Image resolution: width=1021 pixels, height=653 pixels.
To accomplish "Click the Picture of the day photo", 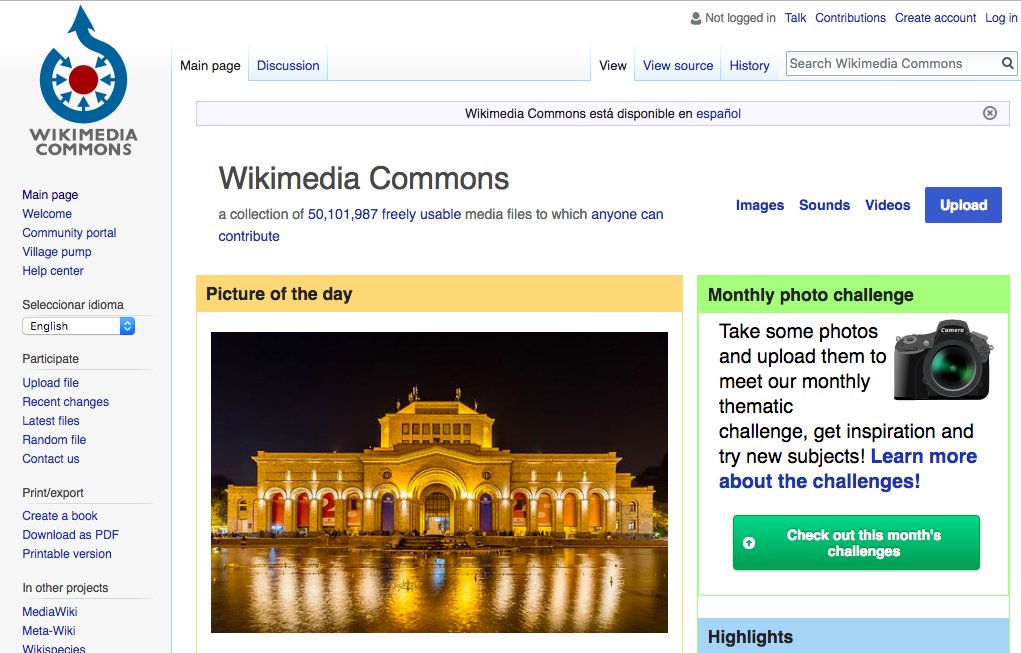I will pyautogui.click(x=438, y=483).
